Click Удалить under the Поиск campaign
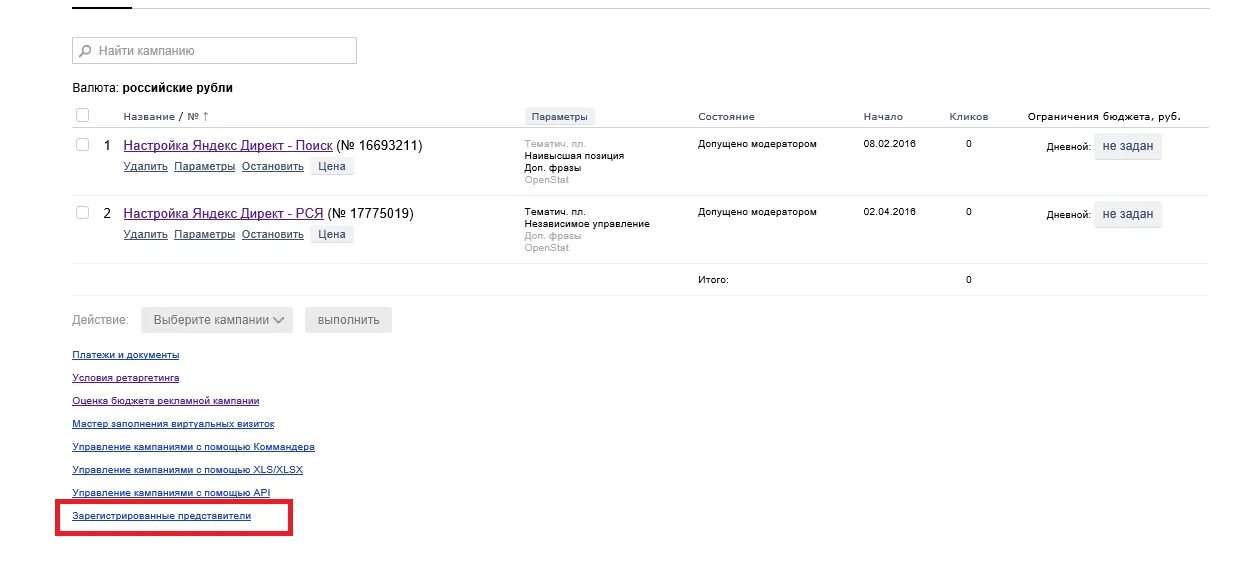 (x=146, y=166)
